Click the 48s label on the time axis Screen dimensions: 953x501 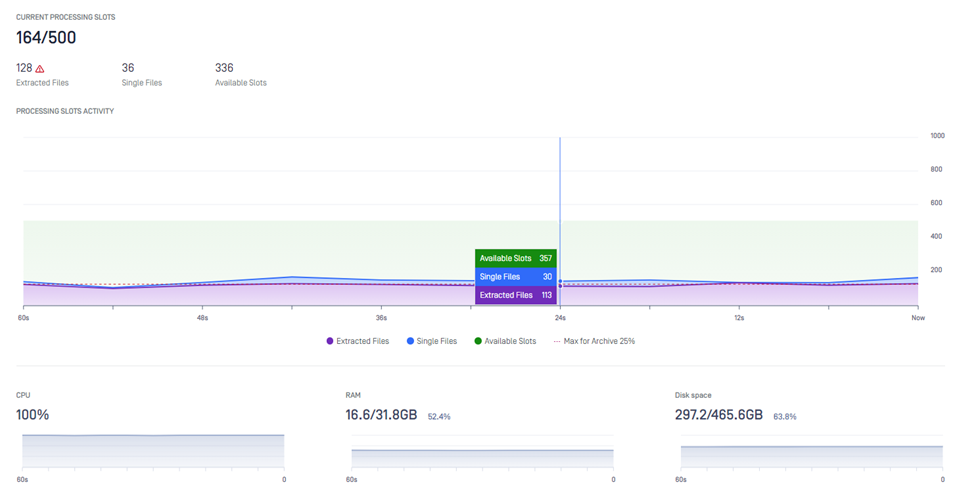click(202, 318)
